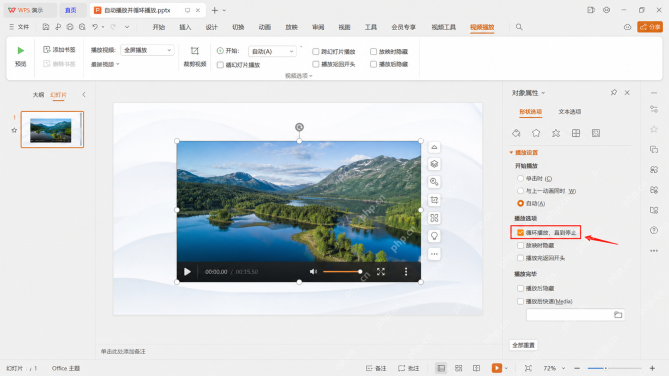Screen dimensions: 669x376
Task: Check Hide While Not Playing in ribbon
Action: pos(373,52)
